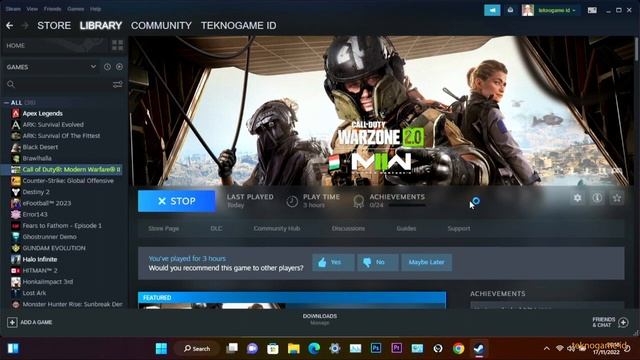Collapse the ALL games list

click(6, 103)
